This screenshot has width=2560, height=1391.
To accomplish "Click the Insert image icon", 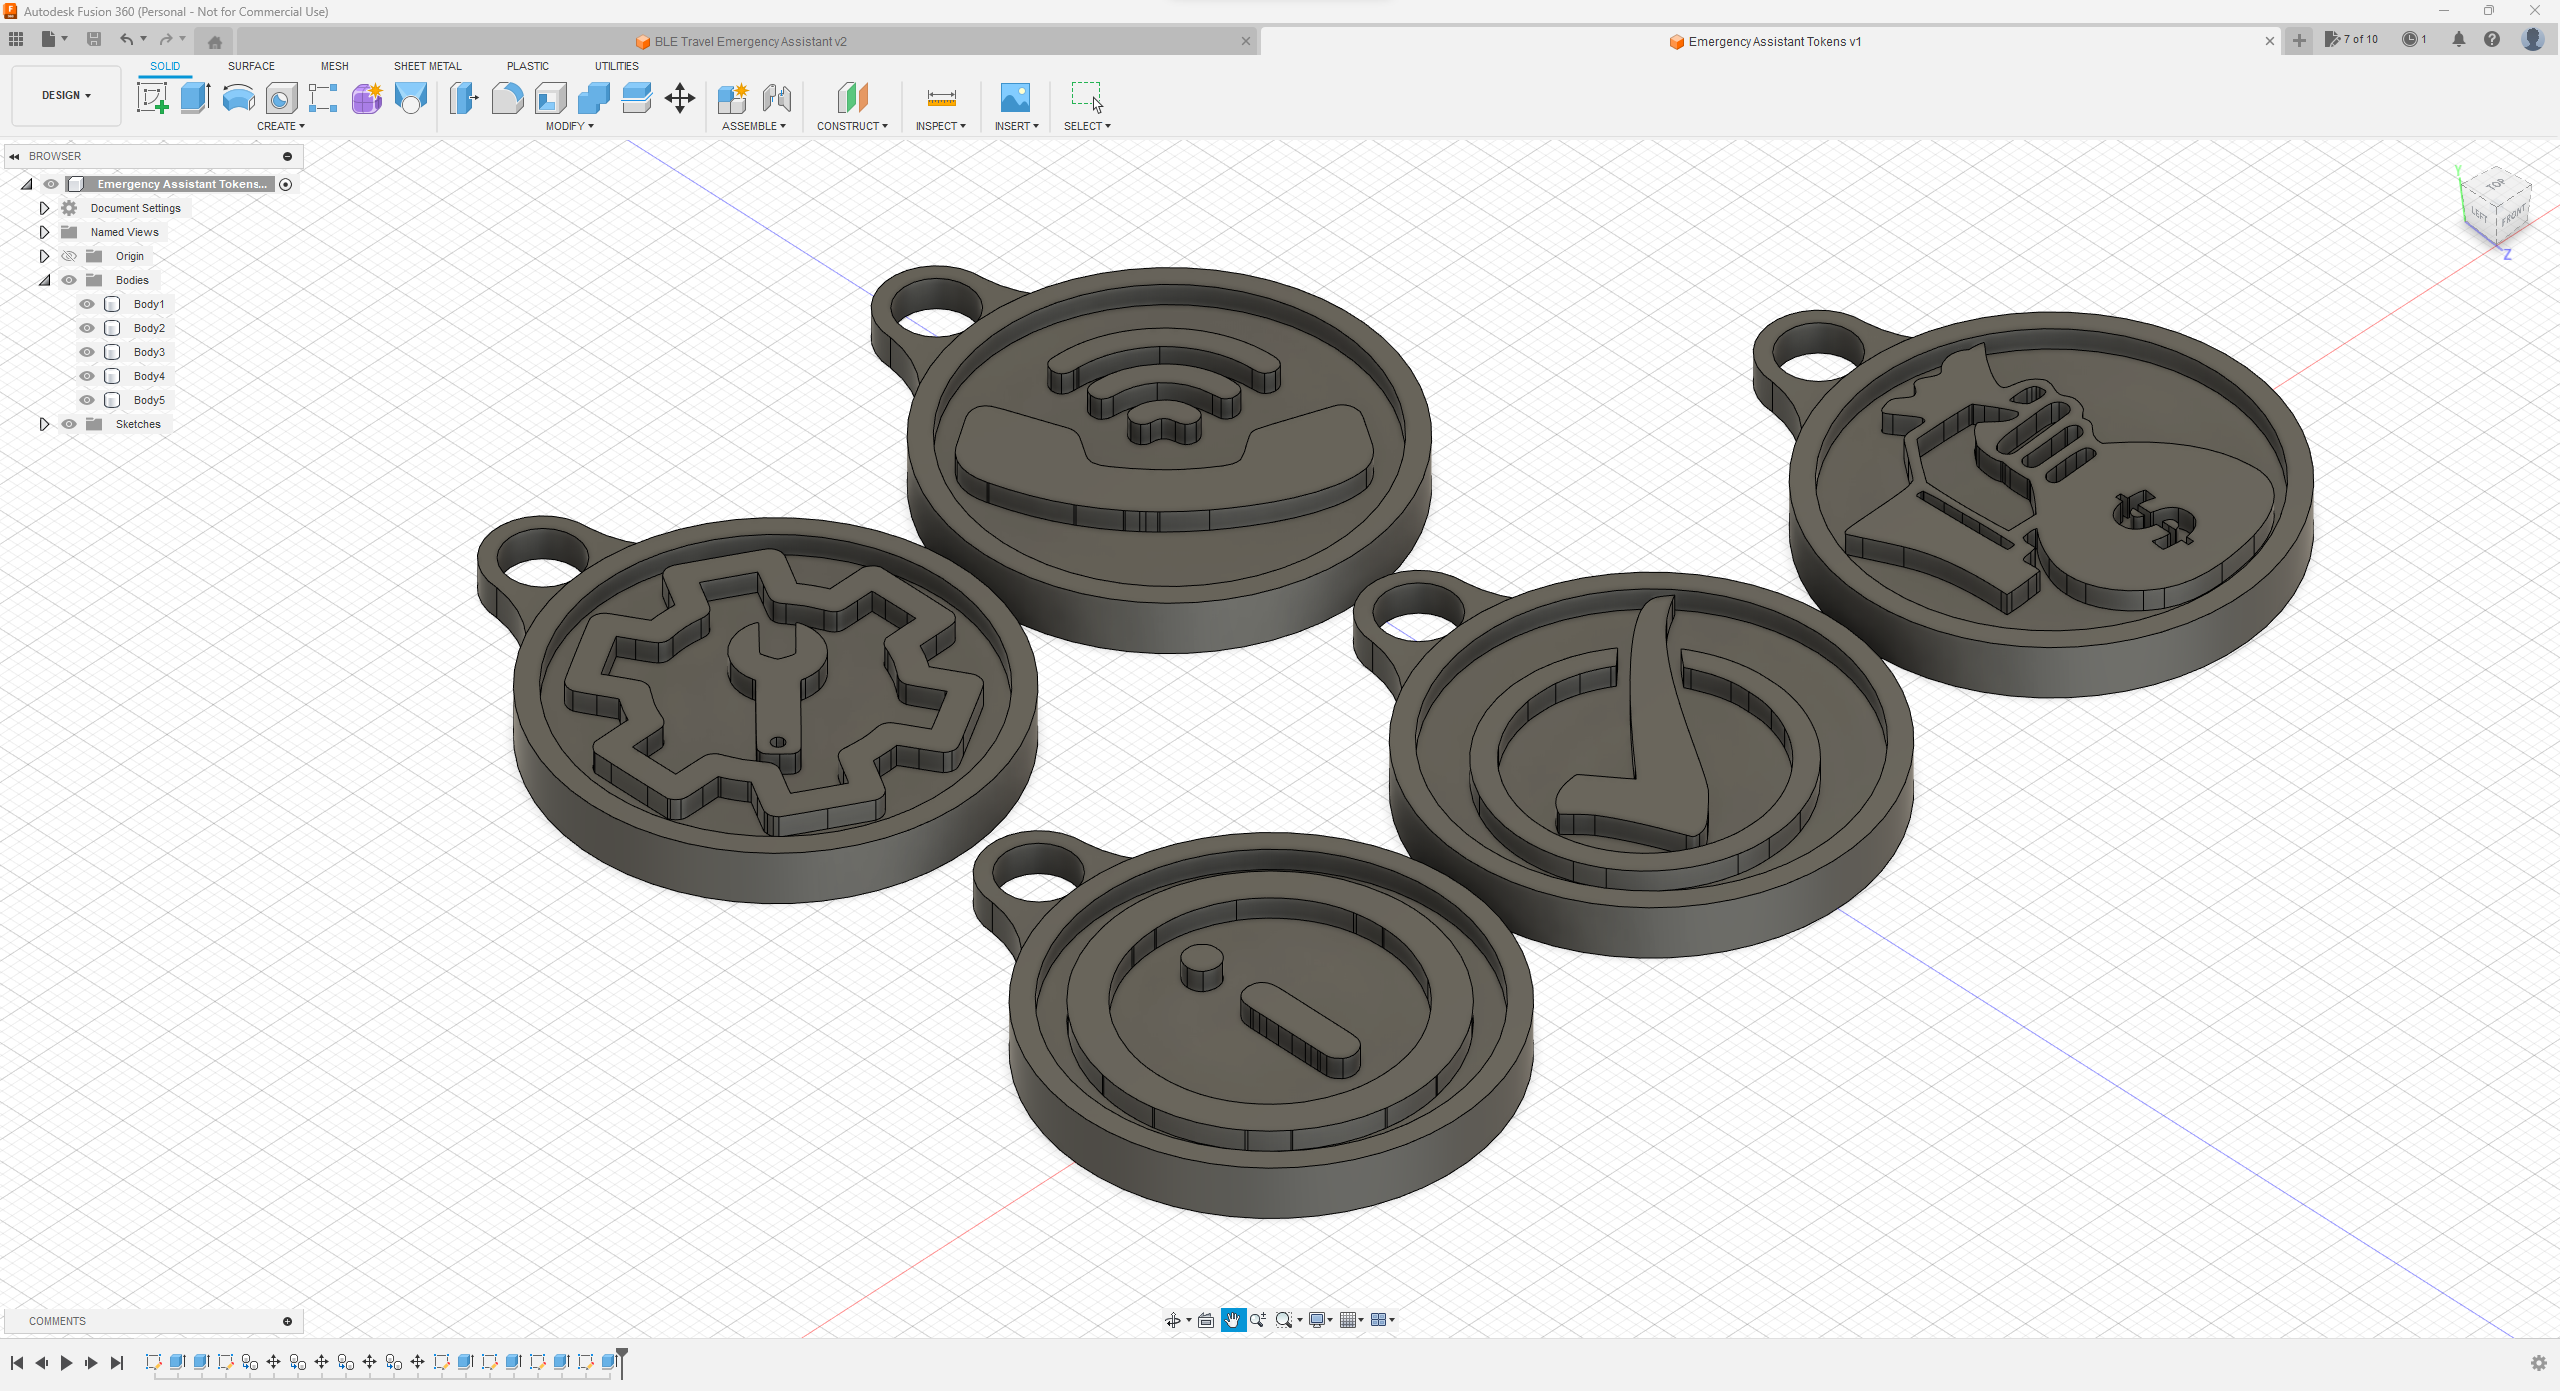I will coord(1015,98).
